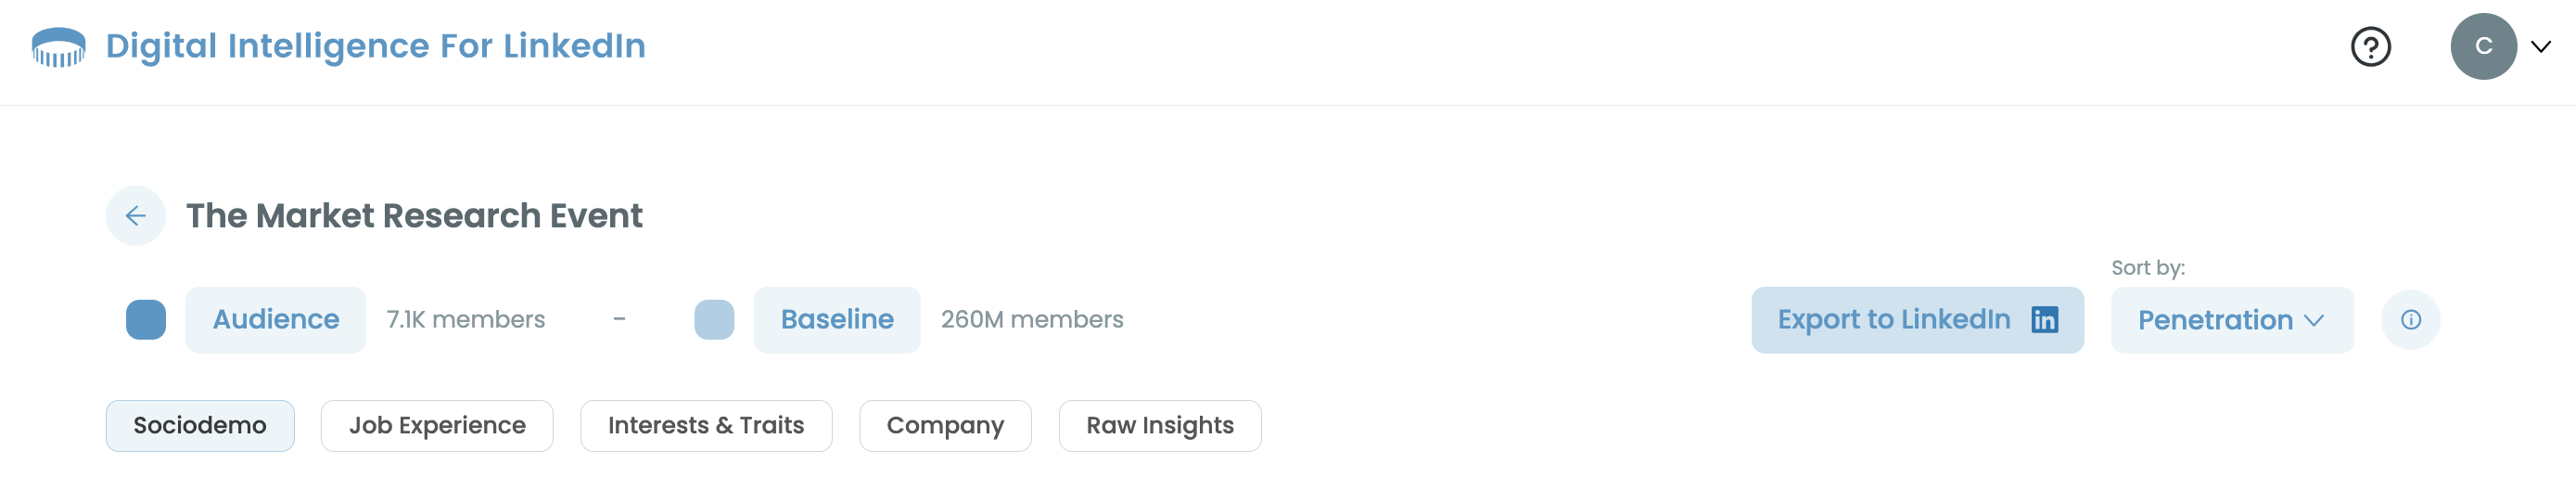This screenshot has width=2576, height=477.
Task: Click the user avatar with letter C
Action: tap(2482, 47)
